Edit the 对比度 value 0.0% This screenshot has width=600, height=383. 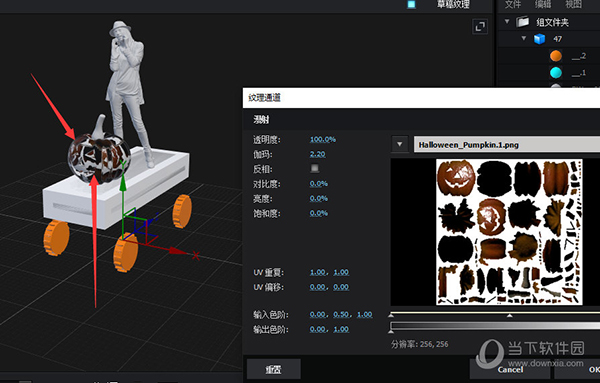[x=319, y=184]
